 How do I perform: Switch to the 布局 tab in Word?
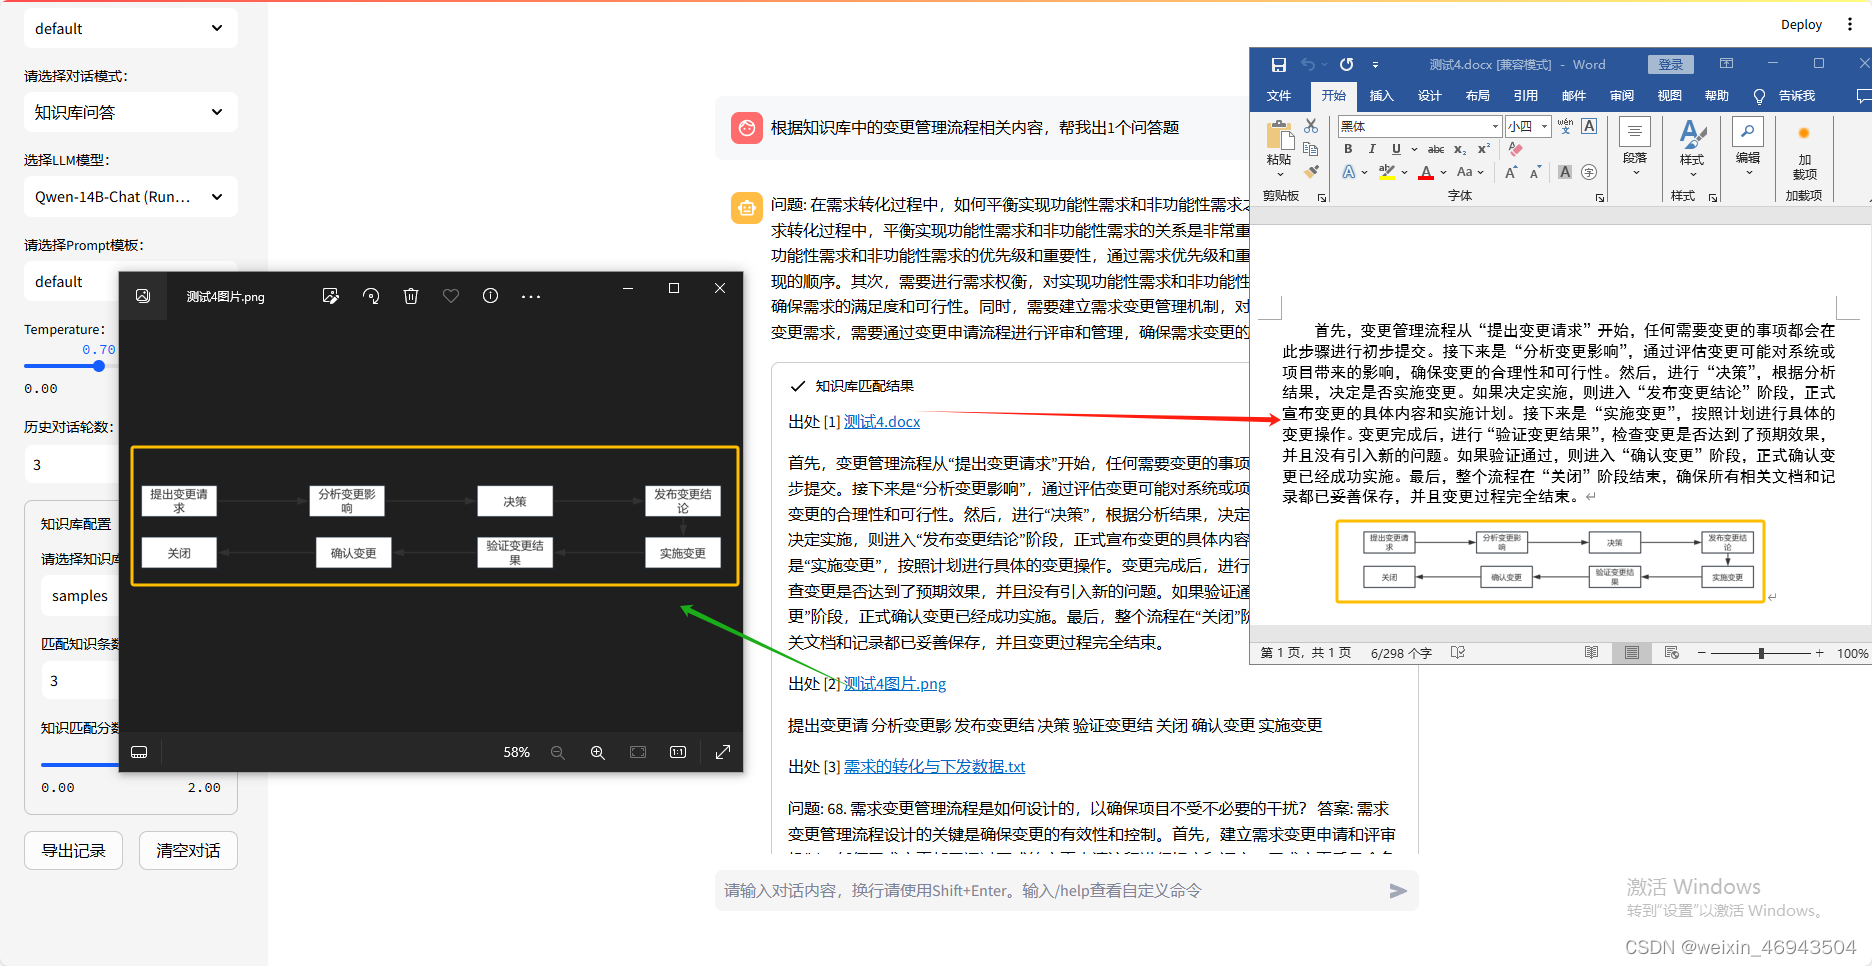pos(1477,96)
